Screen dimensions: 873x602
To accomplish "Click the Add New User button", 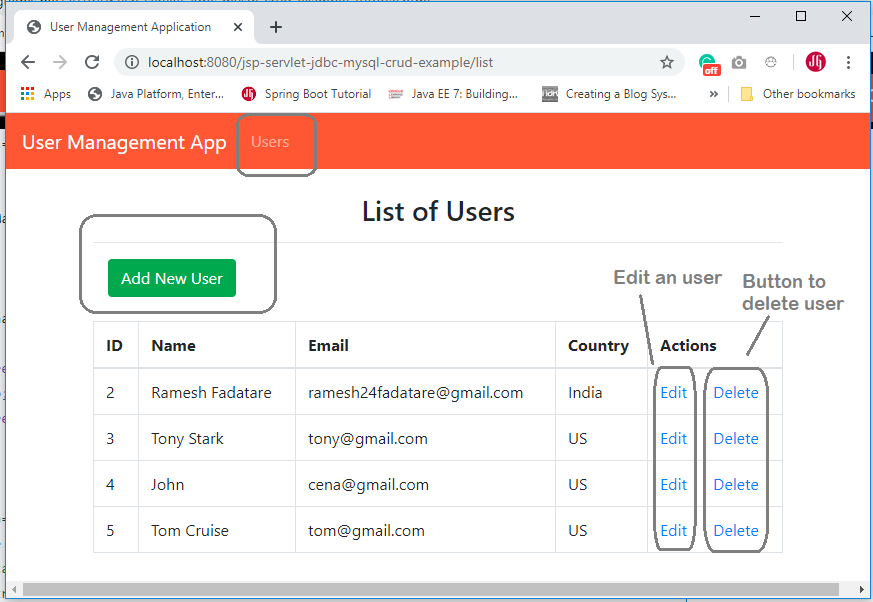I will point(171,278).
